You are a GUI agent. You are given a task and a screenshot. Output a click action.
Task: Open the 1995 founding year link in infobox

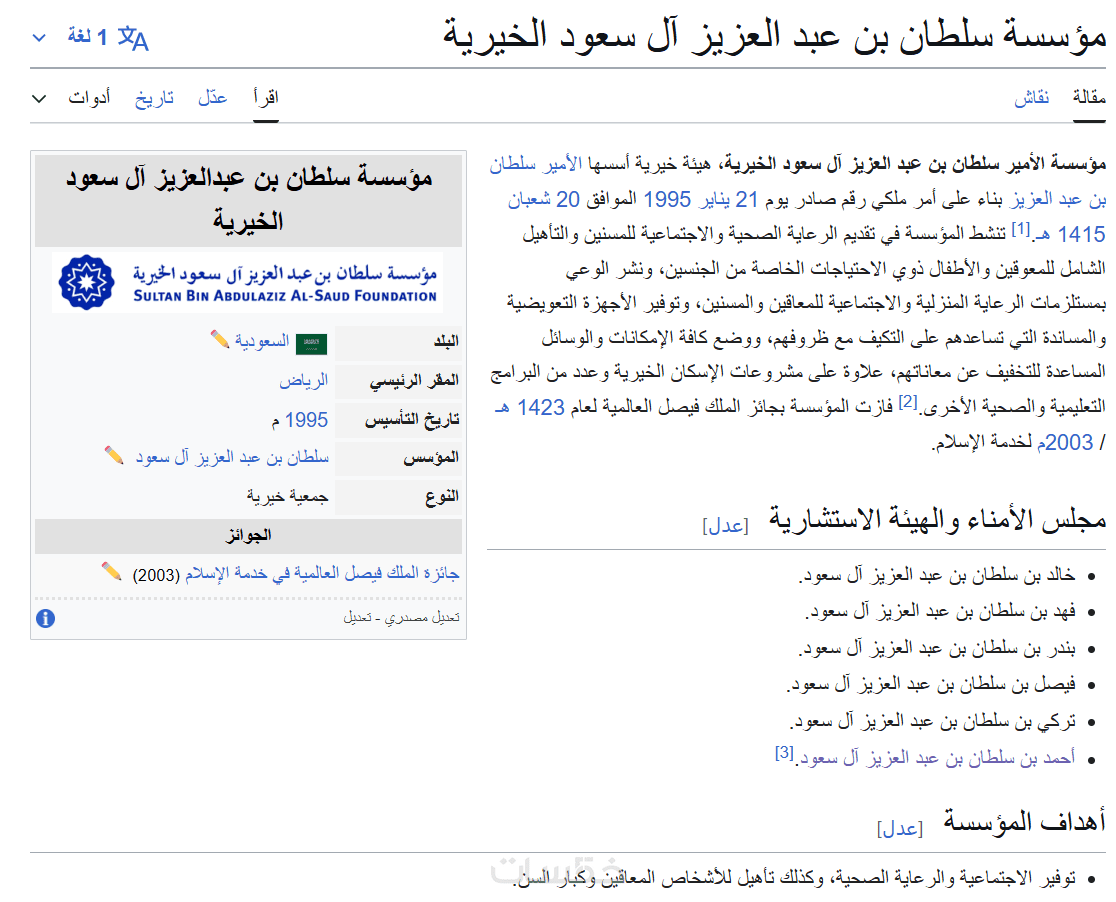tap(306, 420)
